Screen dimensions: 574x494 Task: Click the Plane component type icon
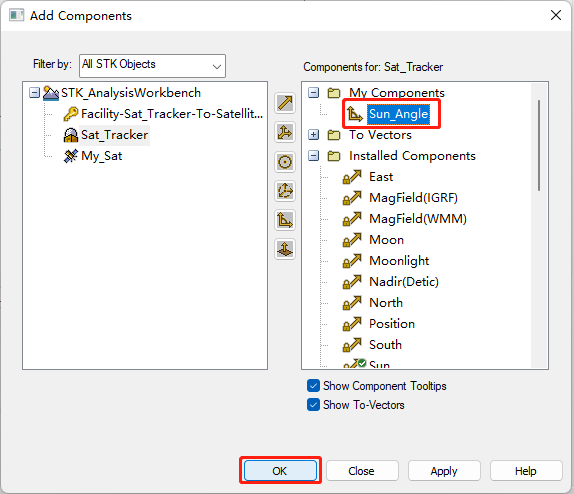coord(285,249)
